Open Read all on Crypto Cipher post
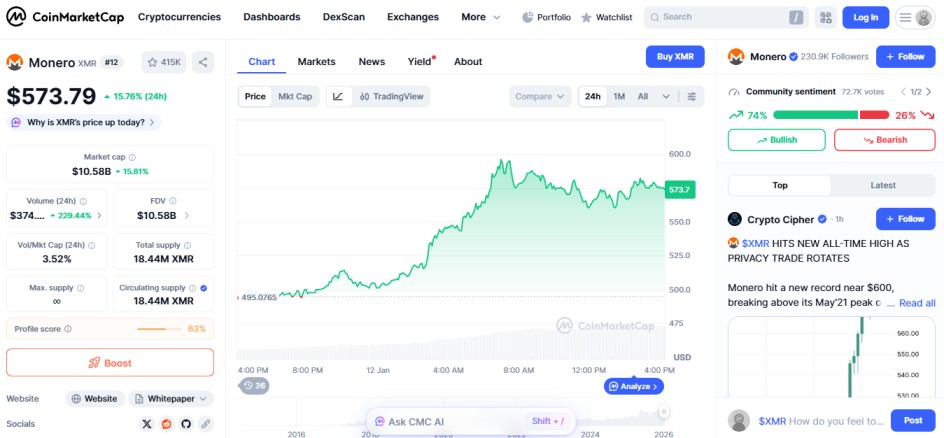 tap(917, 303)
